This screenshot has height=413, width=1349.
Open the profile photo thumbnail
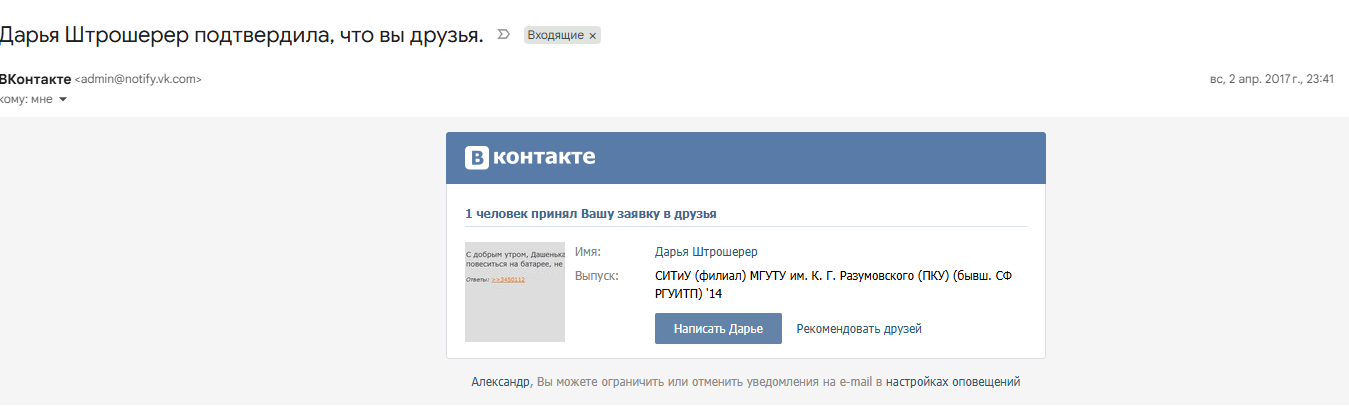[x=515, y=292]
